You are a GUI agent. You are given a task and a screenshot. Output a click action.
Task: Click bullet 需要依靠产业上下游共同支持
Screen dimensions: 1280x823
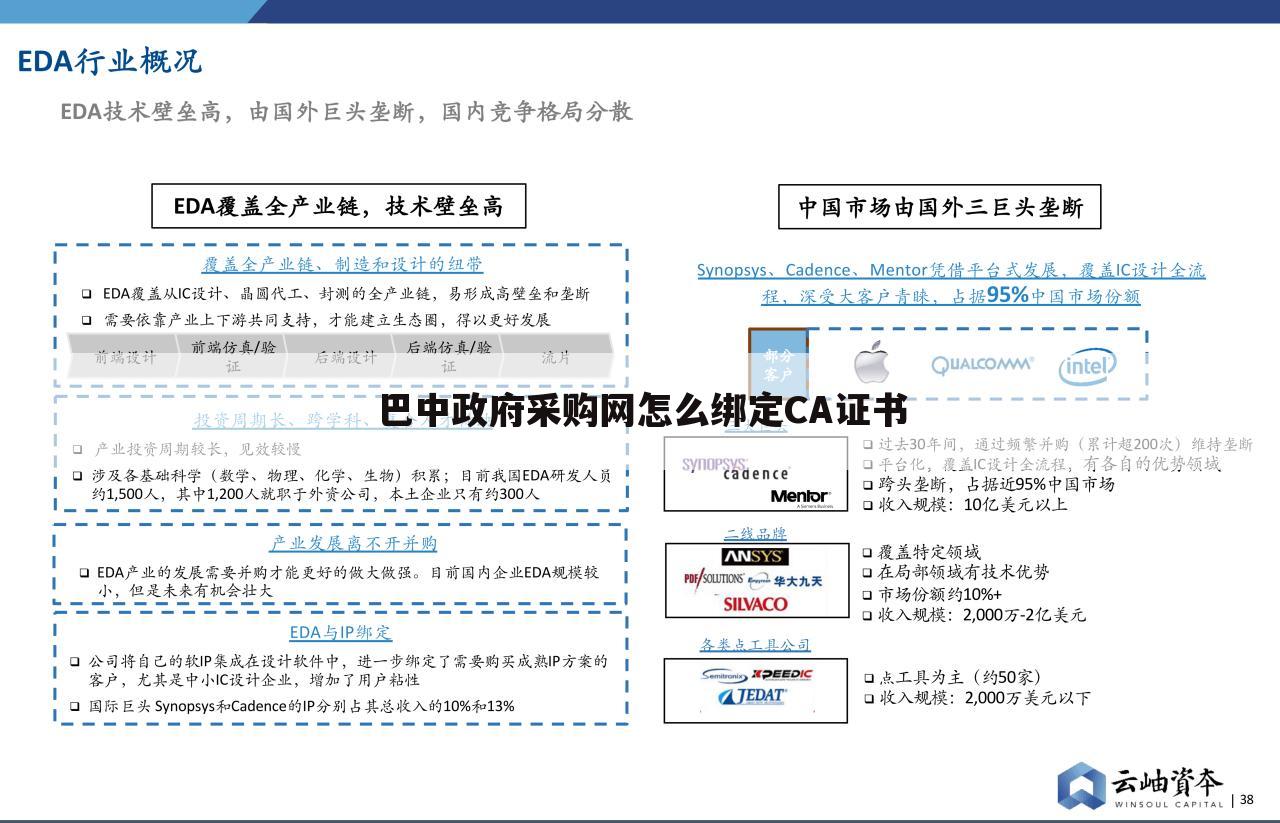coord(316,320)
